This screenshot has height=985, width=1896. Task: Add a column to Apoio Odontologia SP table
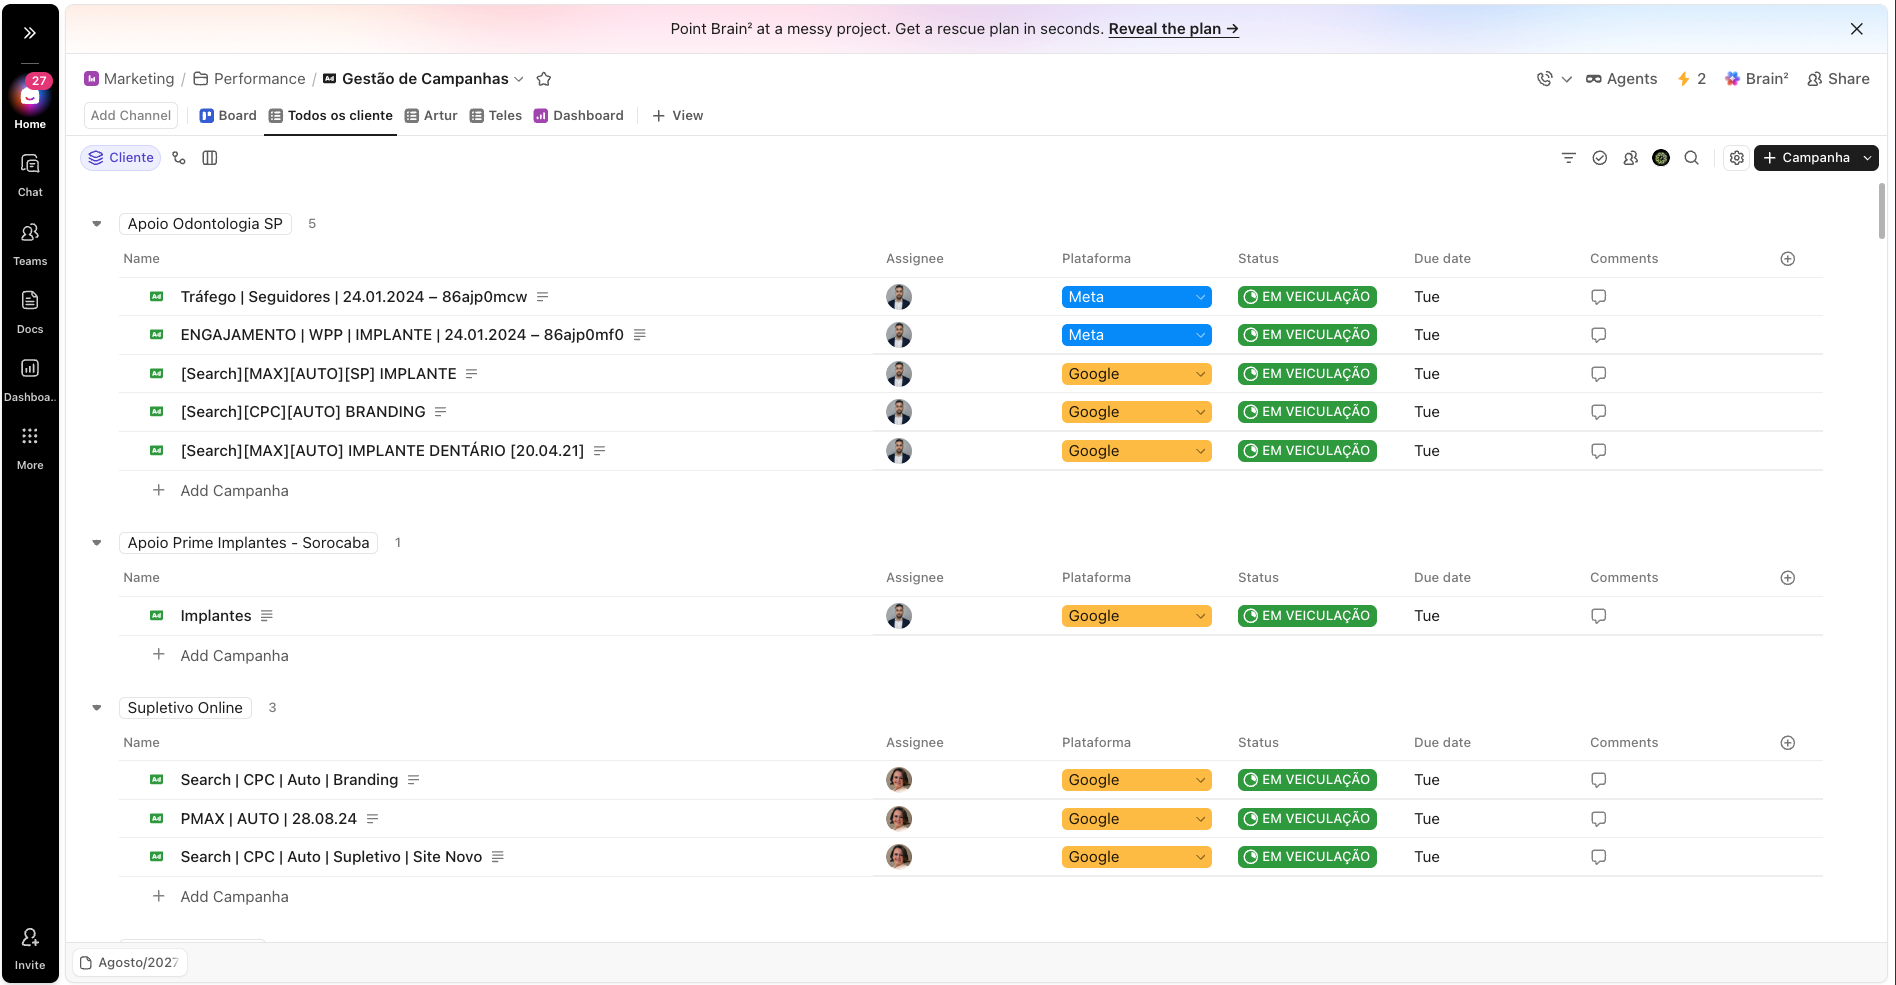pyautogui.click(x=1788, y=259)
